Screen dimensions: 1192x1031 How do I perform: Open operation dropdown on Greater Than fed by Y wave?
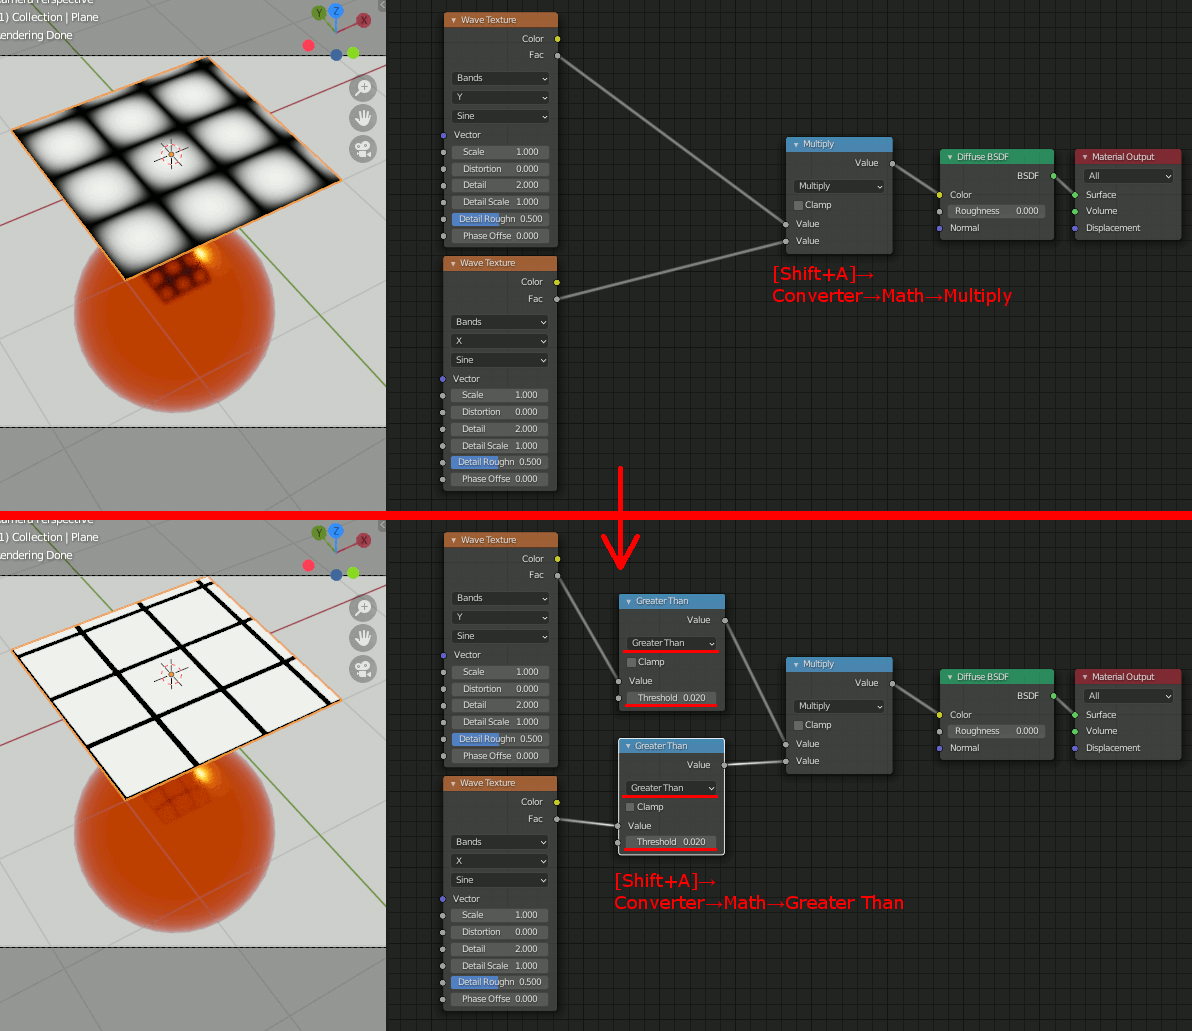(x=672, y=643)
